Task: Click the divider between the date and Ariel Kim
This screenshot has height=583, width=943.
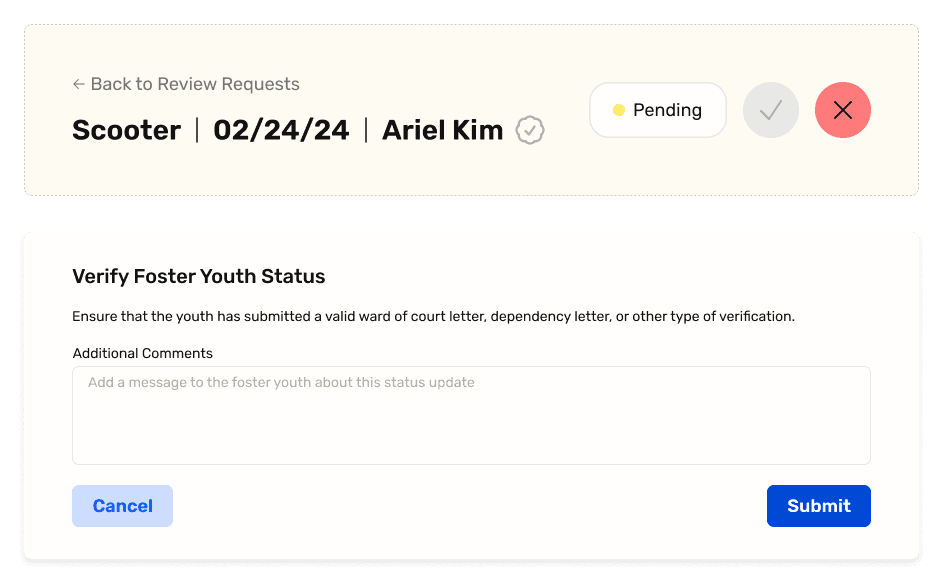Action: tap(366, 130)
